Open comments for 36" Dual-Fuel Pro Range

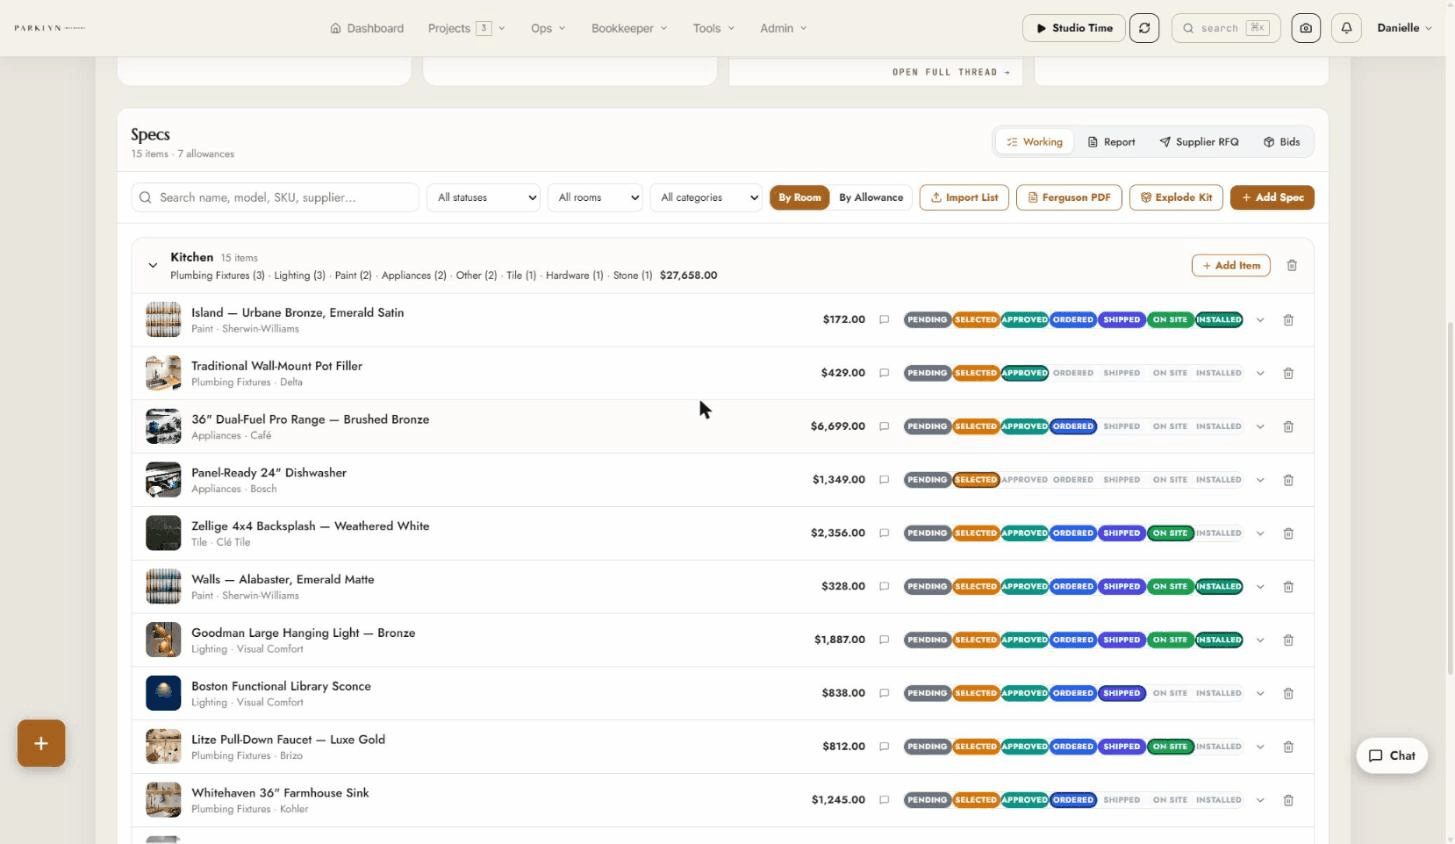884,426
